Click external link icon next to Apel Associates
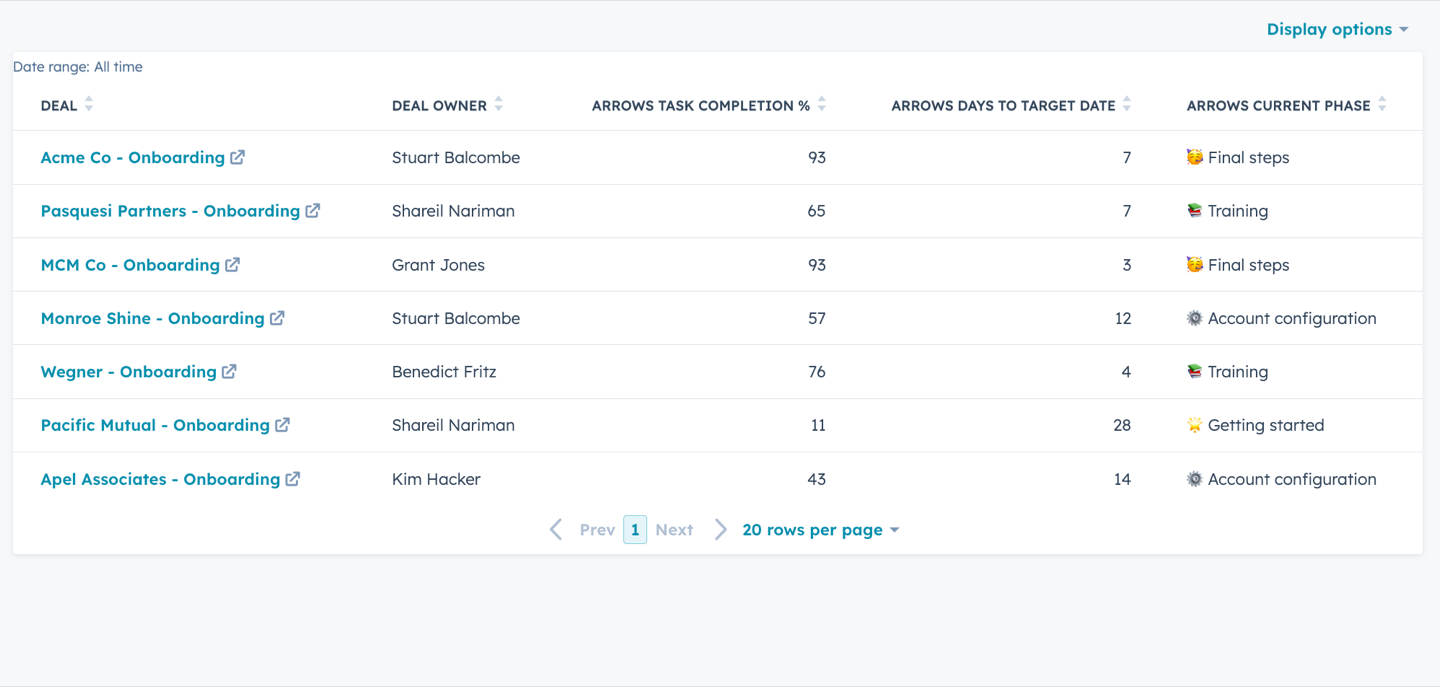The height and width of the screenshot is (687, 1440). tap(292, 479)
